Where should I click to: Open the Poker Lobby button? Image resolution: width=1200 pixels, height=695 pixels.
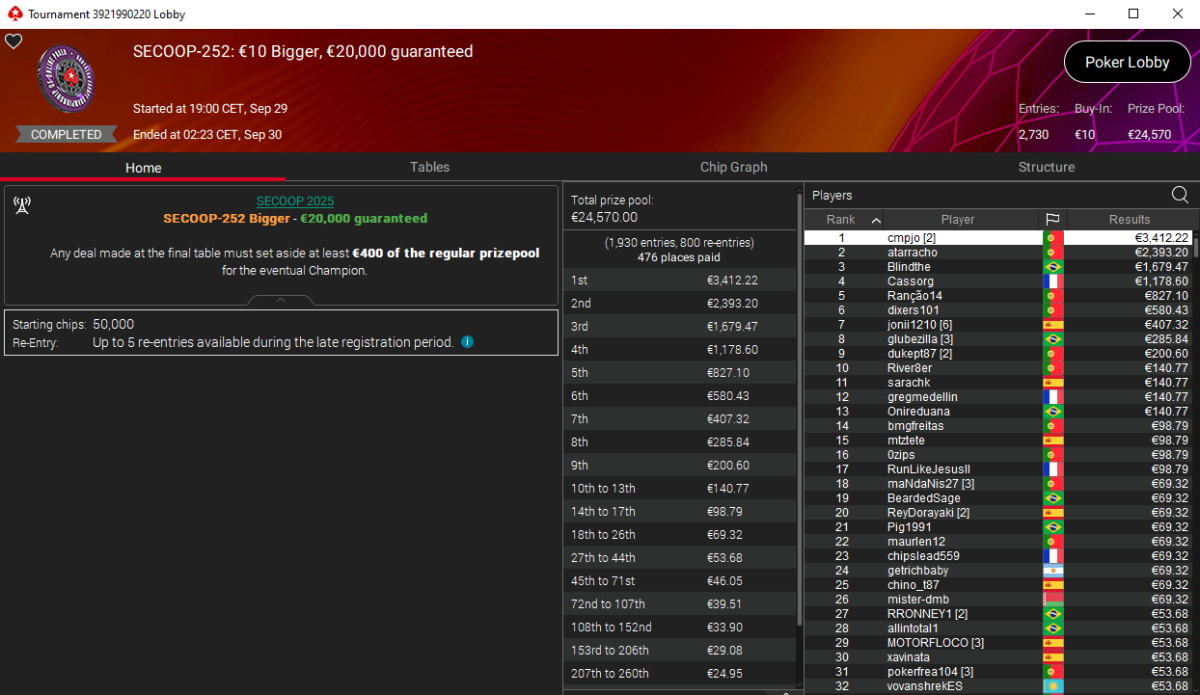coord(1127,62)
